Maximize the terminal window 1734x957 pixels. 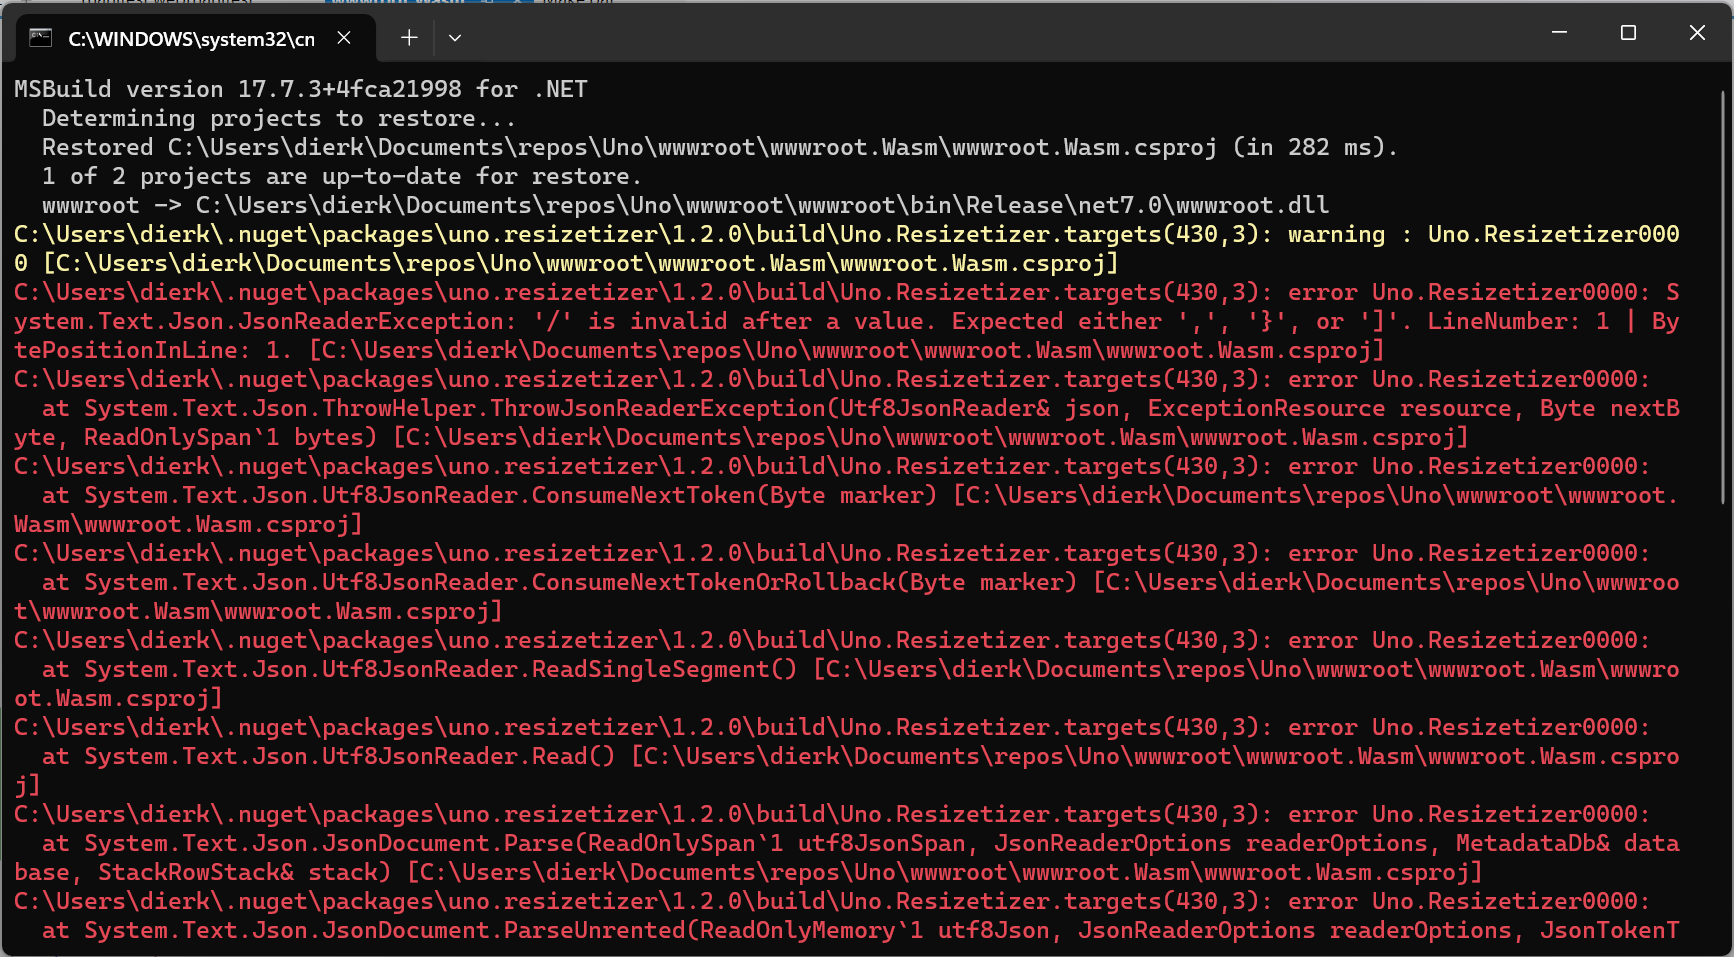pos(1627,32)
